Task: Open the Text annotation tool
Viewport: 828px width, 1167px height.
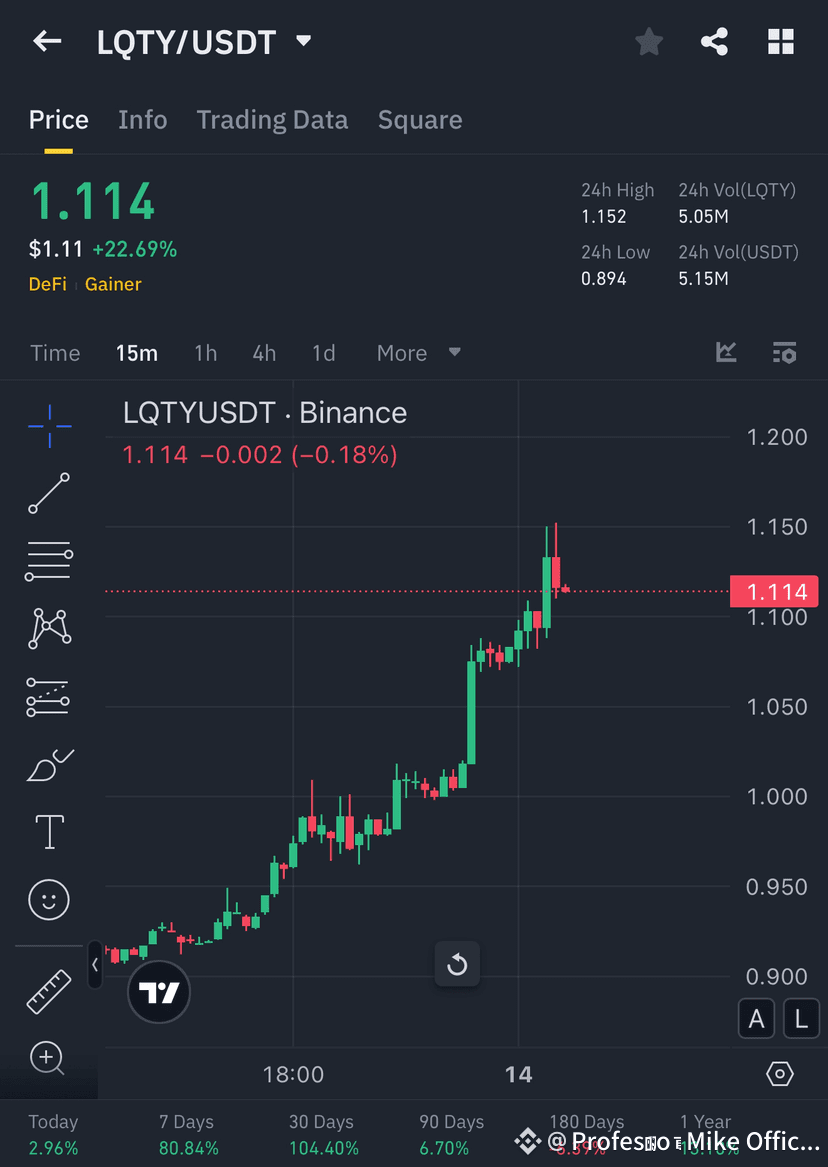Action: [49, 831]
